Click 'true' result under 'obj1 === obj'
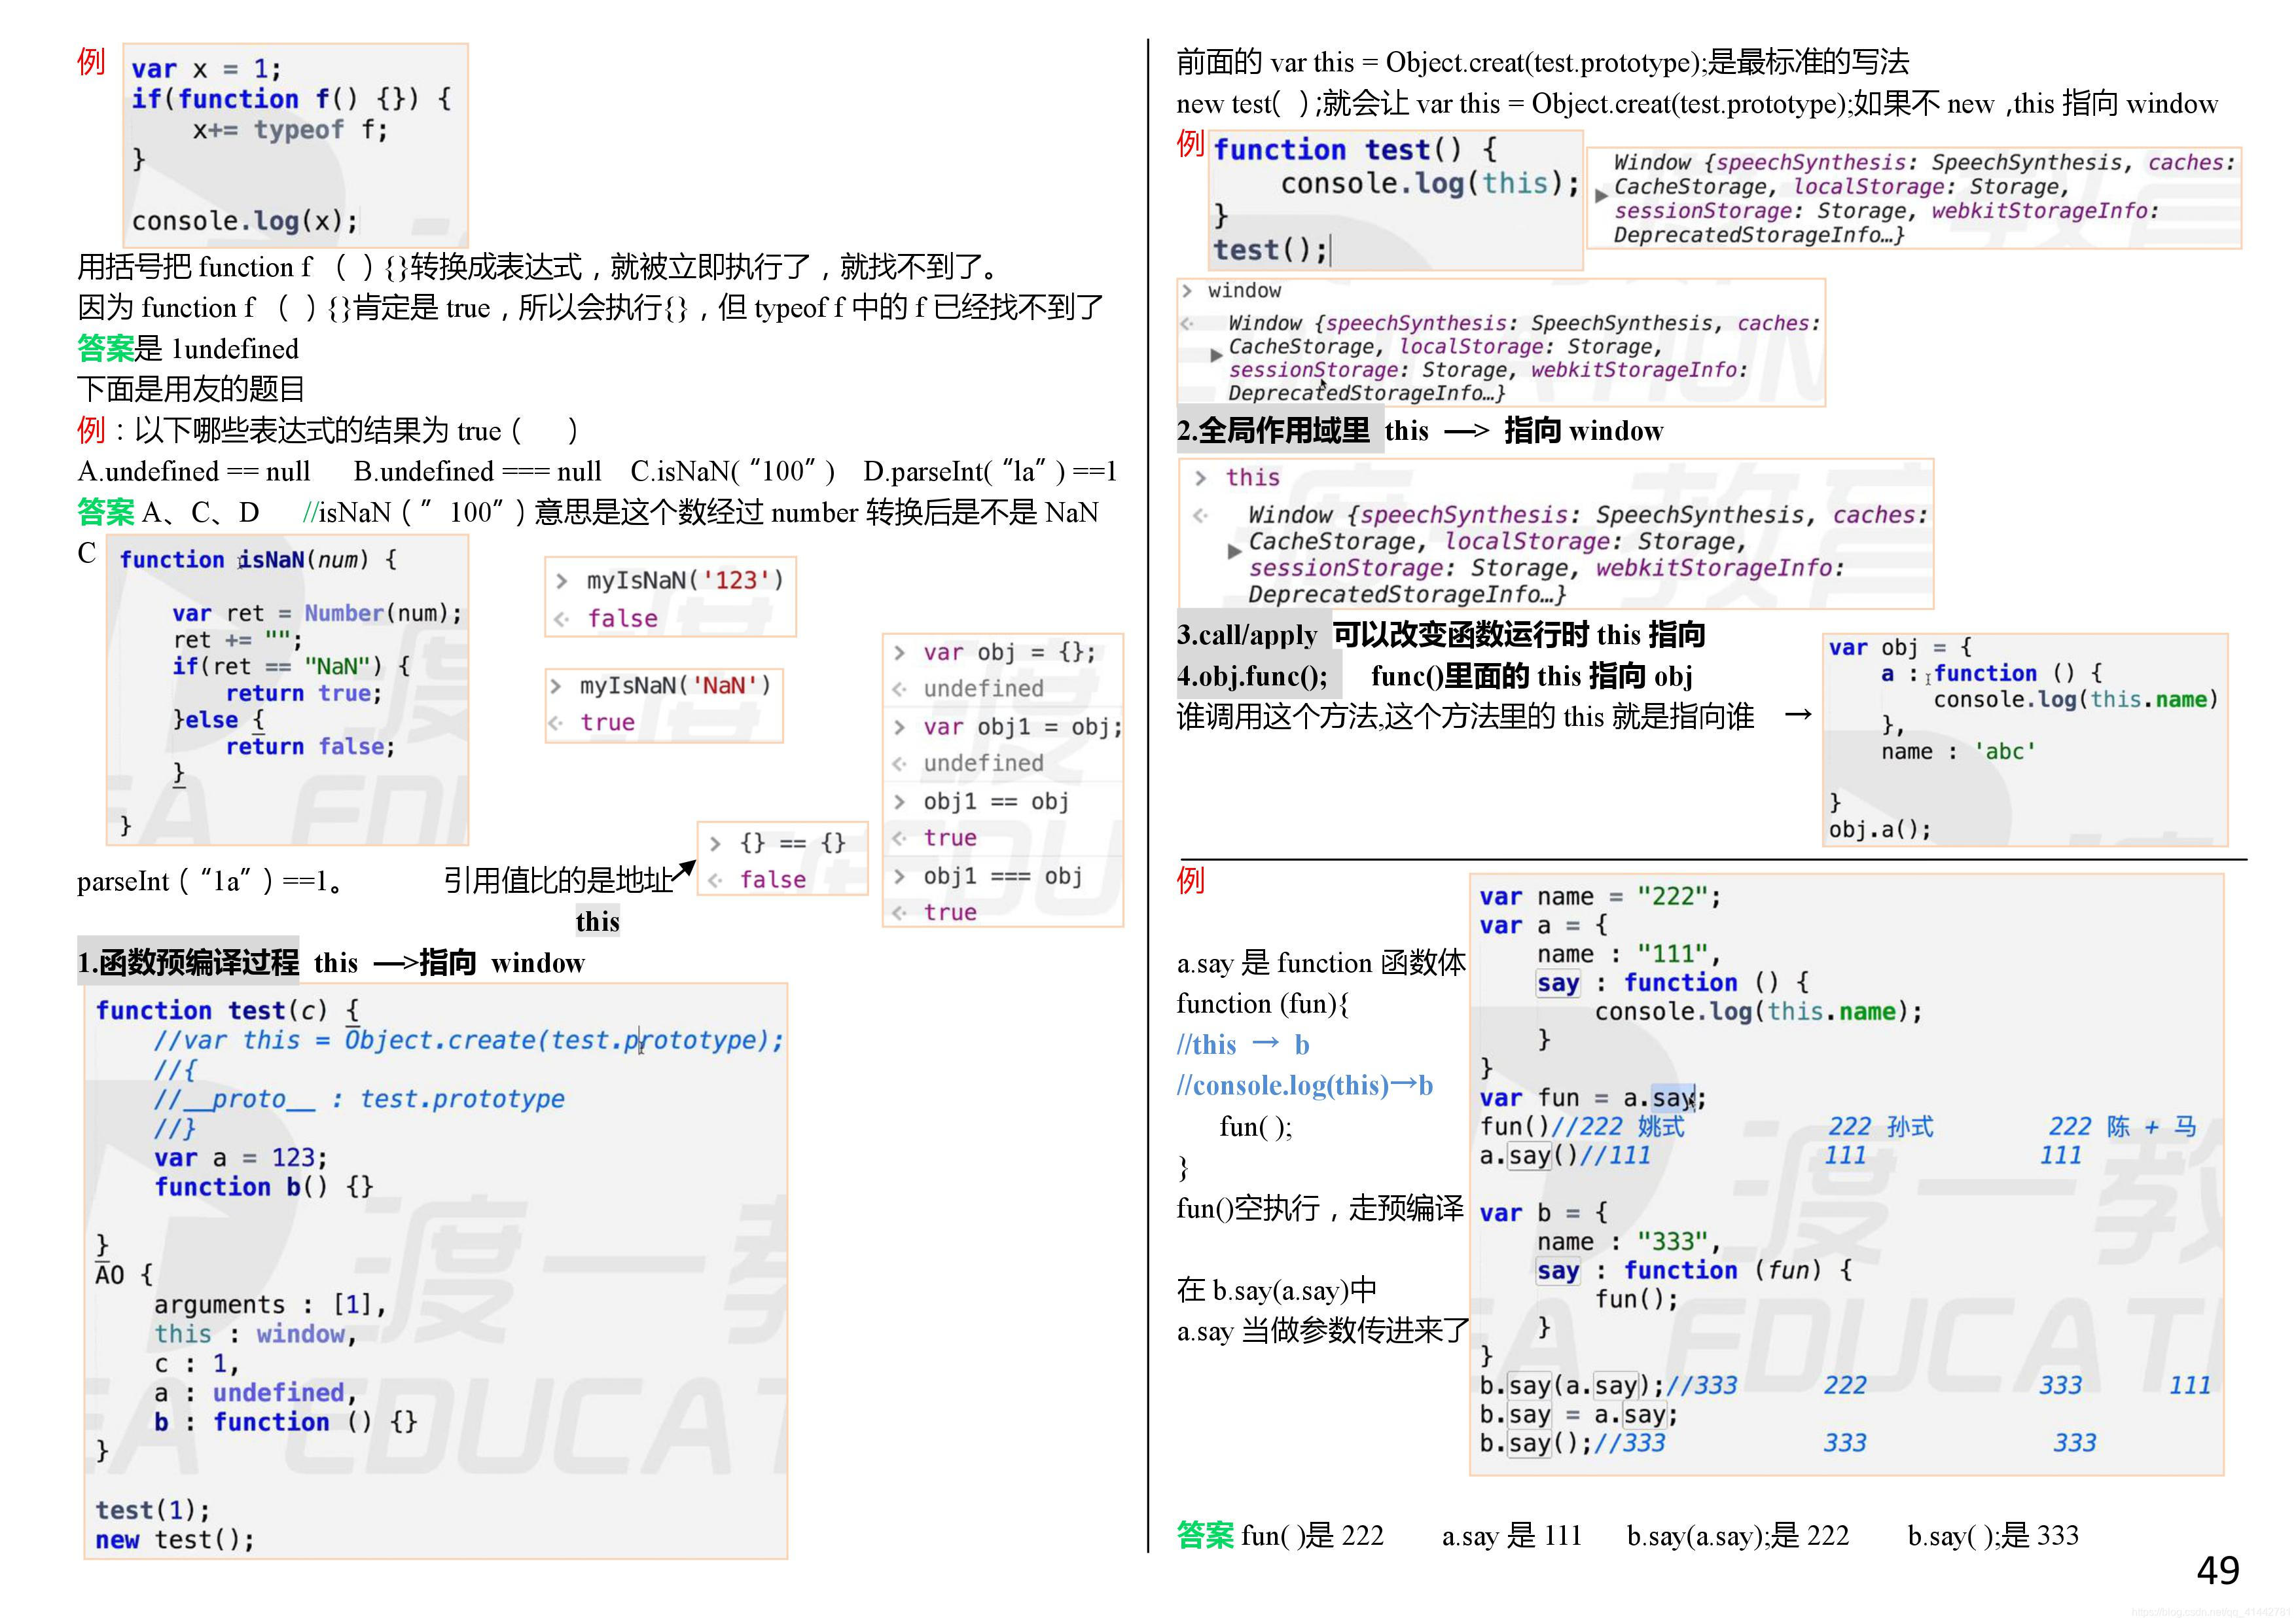Screen dimensions: 2296x1624 (x=950, y=913)
